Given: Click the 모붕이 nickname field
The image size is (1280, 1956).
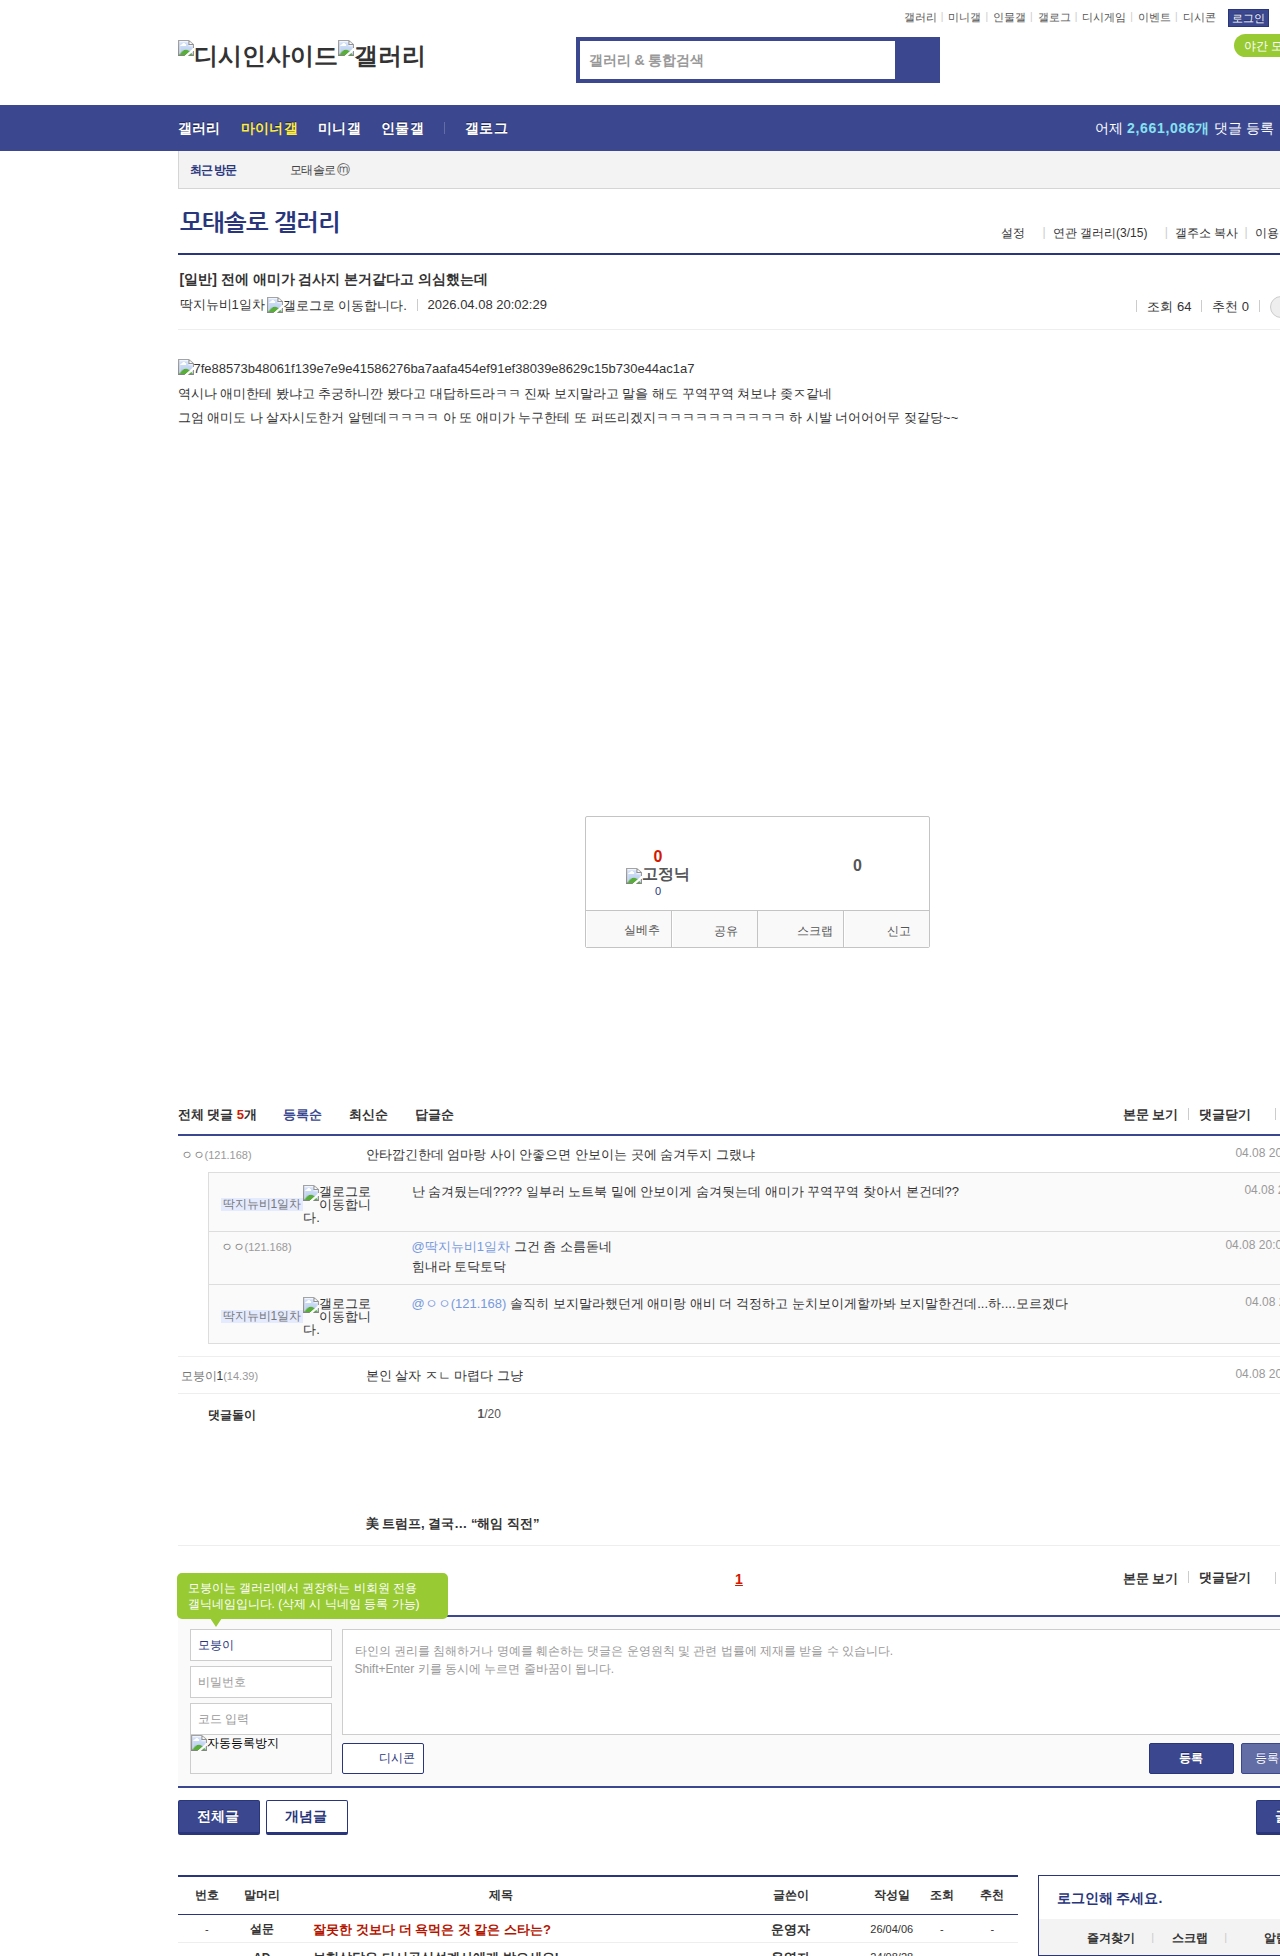Looking at the screenshot, I should [261, 1645].
